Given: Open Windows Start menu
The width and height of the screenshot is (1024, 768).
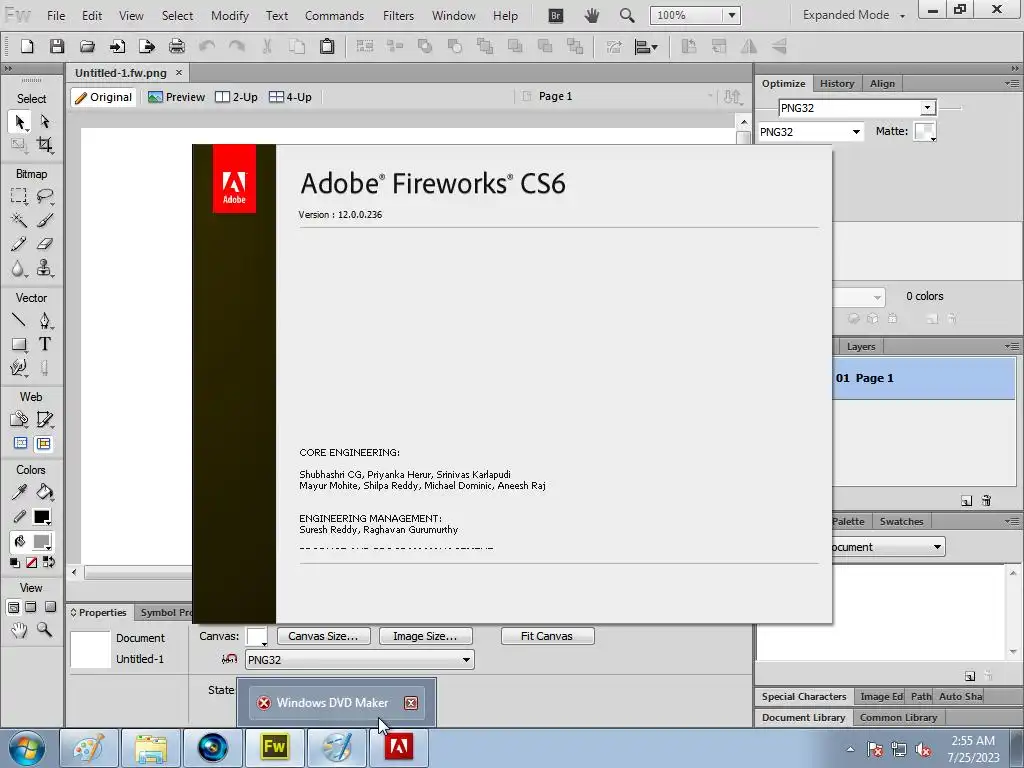Looking at the screenshot, I should tap(26, 748).
